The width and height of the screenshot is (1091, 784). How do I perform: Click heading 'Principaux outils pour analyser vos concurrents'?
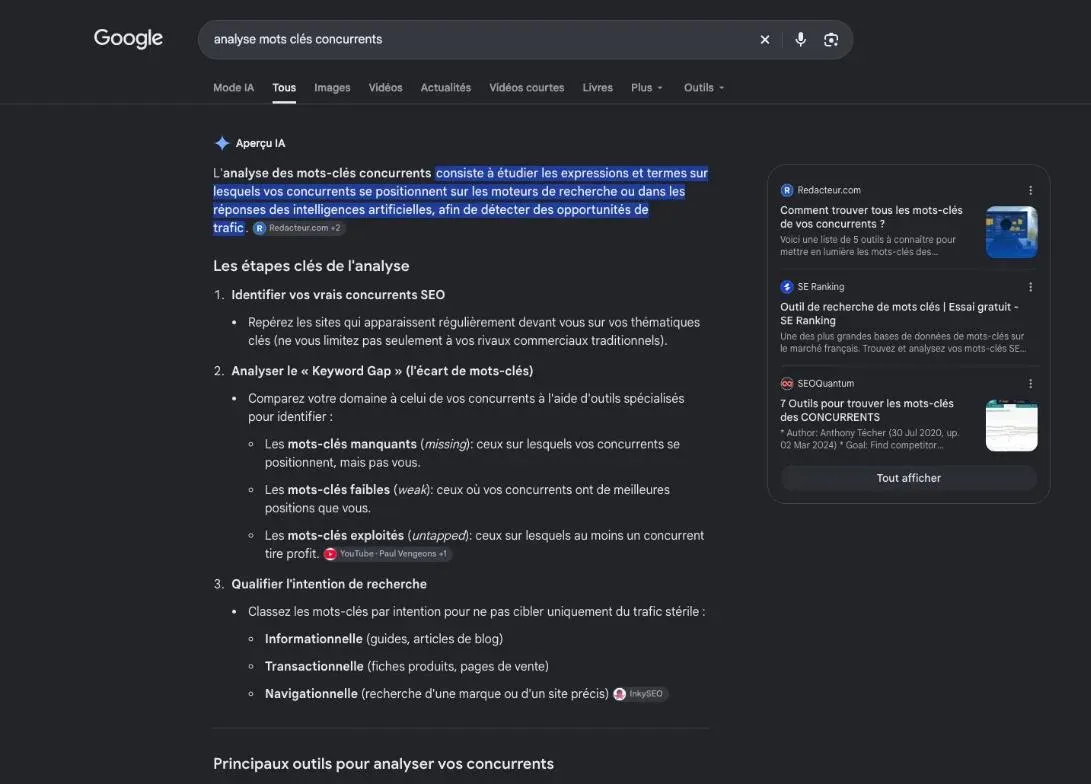pyautogui.click(x=383, y=764)
